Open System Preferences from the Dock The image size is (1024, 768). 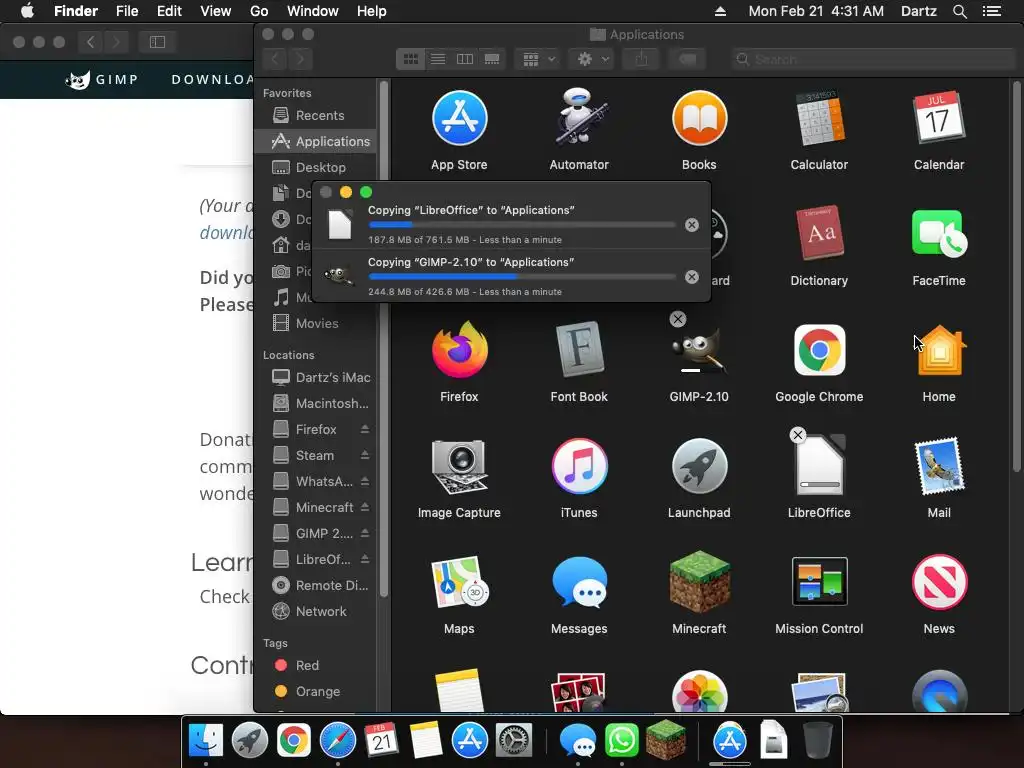coord(514,741)
